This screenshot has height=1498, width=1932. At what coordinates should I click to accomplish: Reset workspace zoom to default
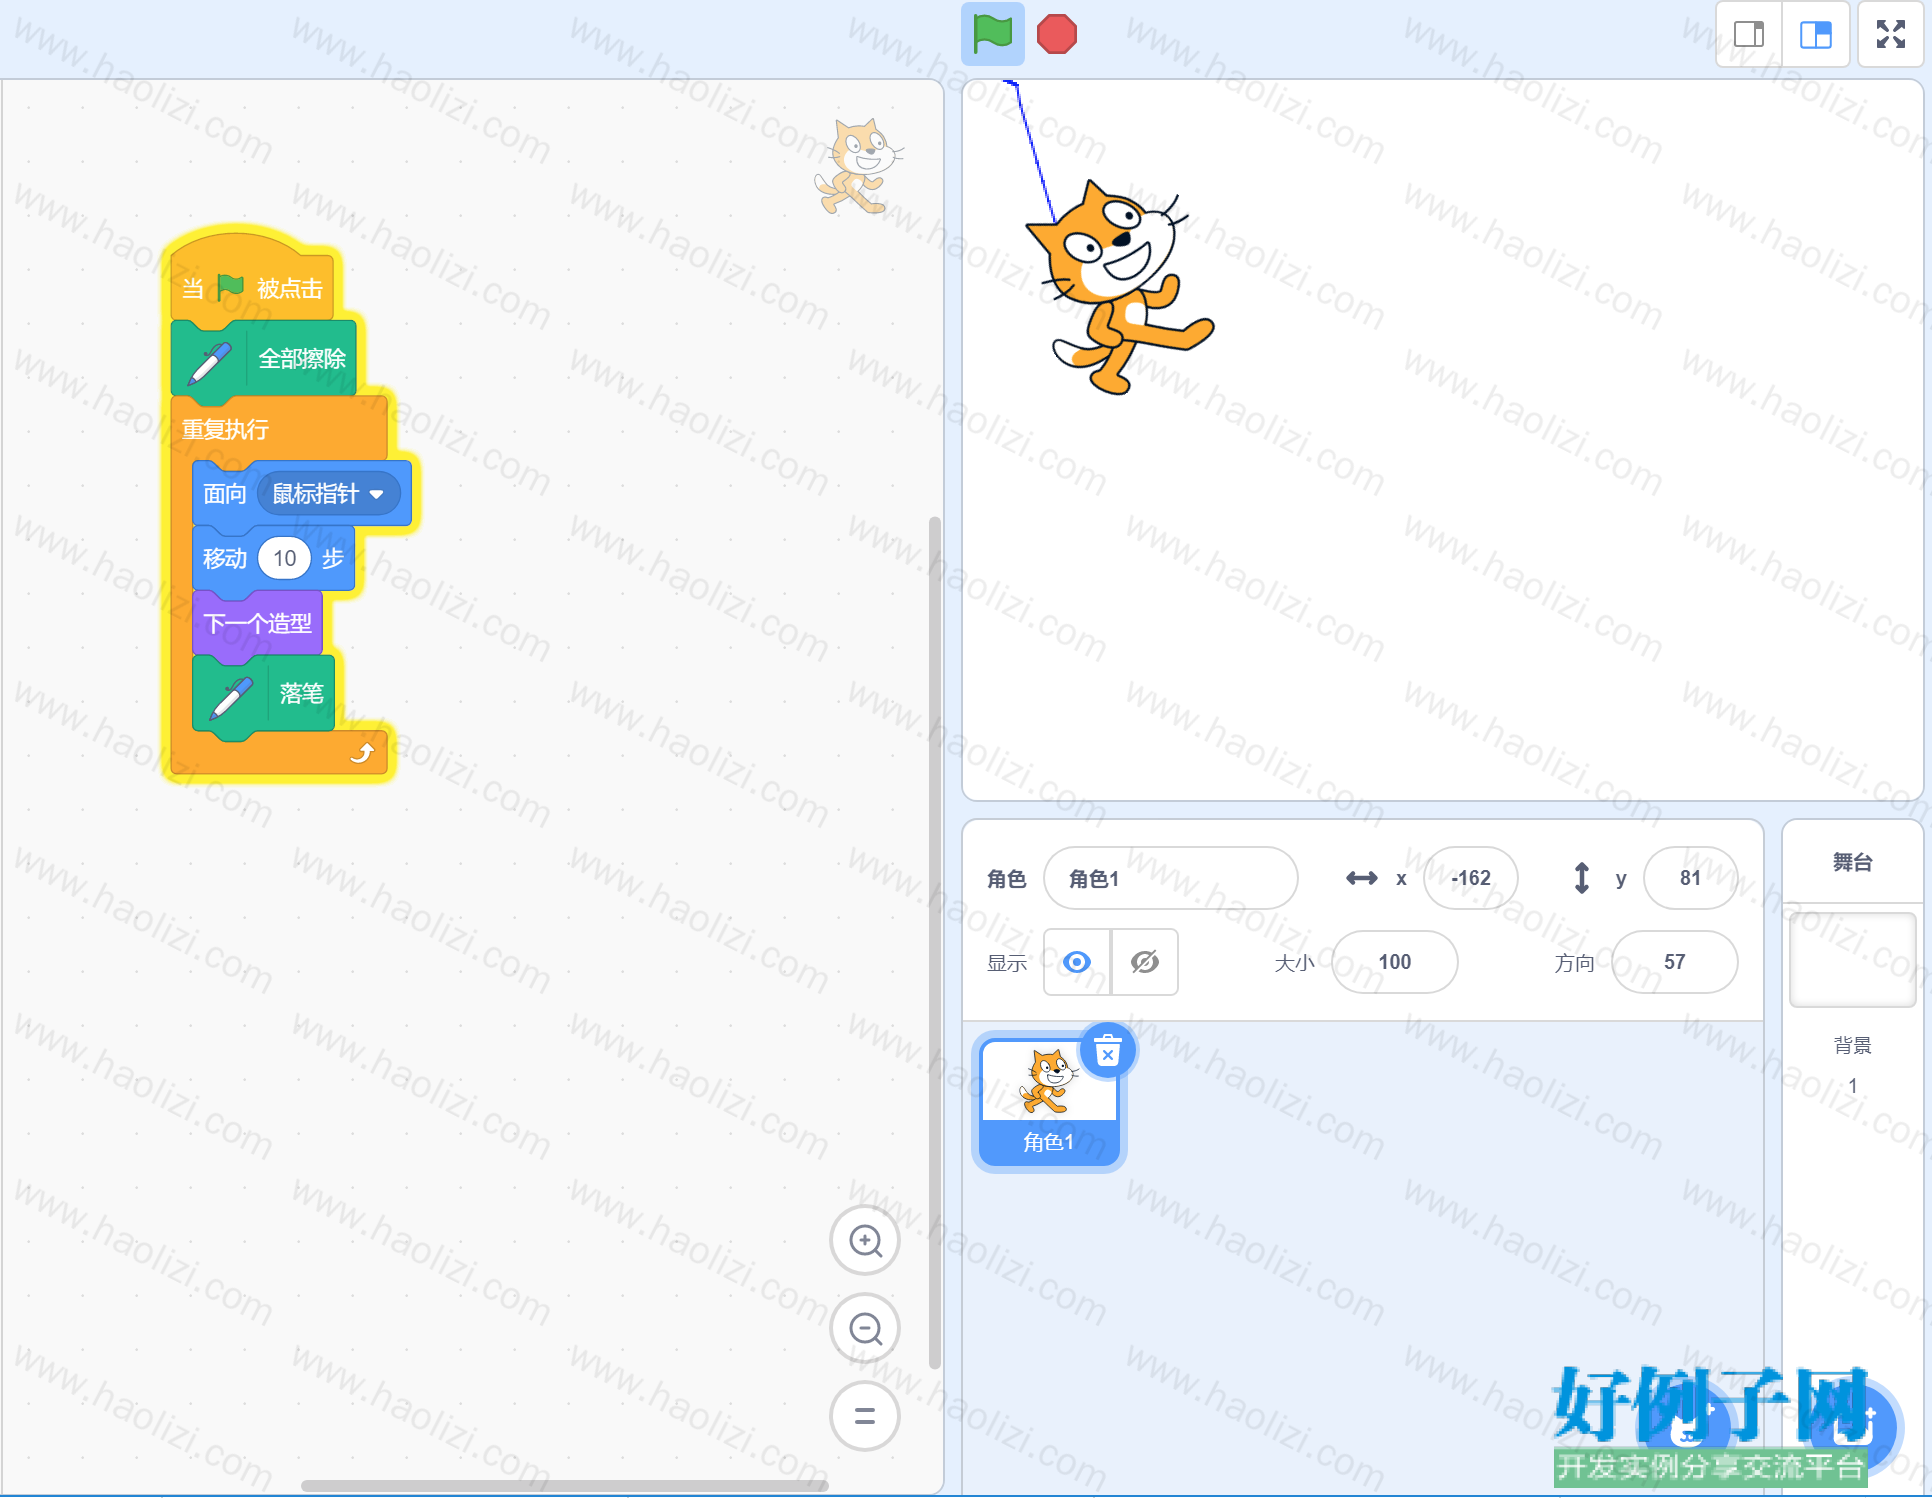click(x=865, y=1416)
